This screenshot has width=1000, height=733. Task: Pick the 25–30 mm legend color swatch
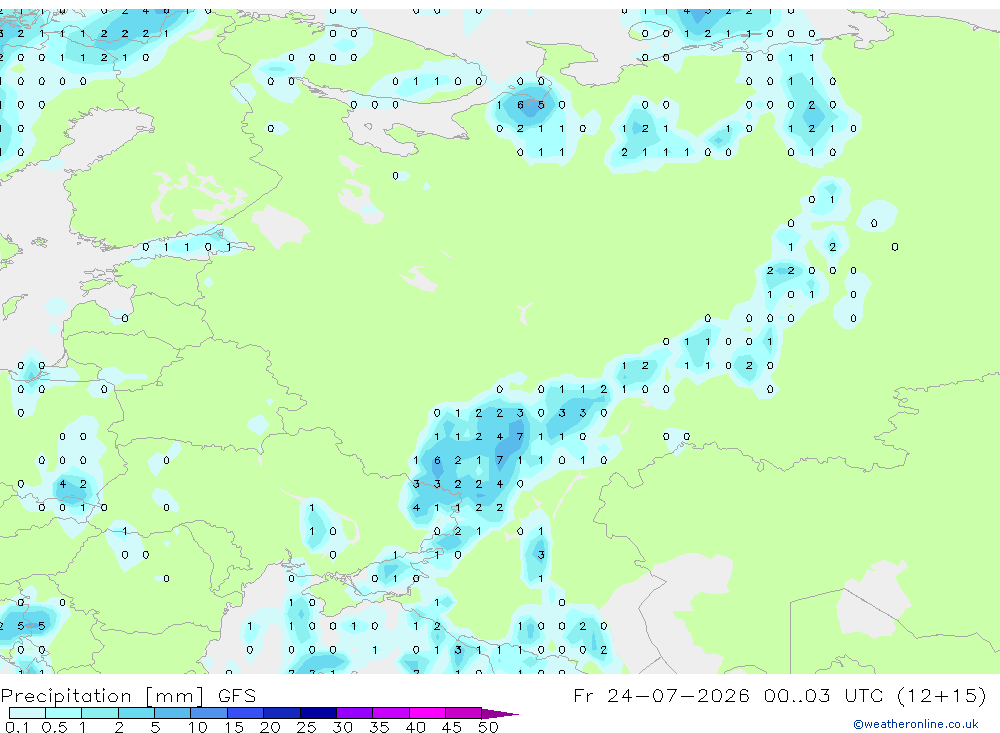[x=318, y=713]
